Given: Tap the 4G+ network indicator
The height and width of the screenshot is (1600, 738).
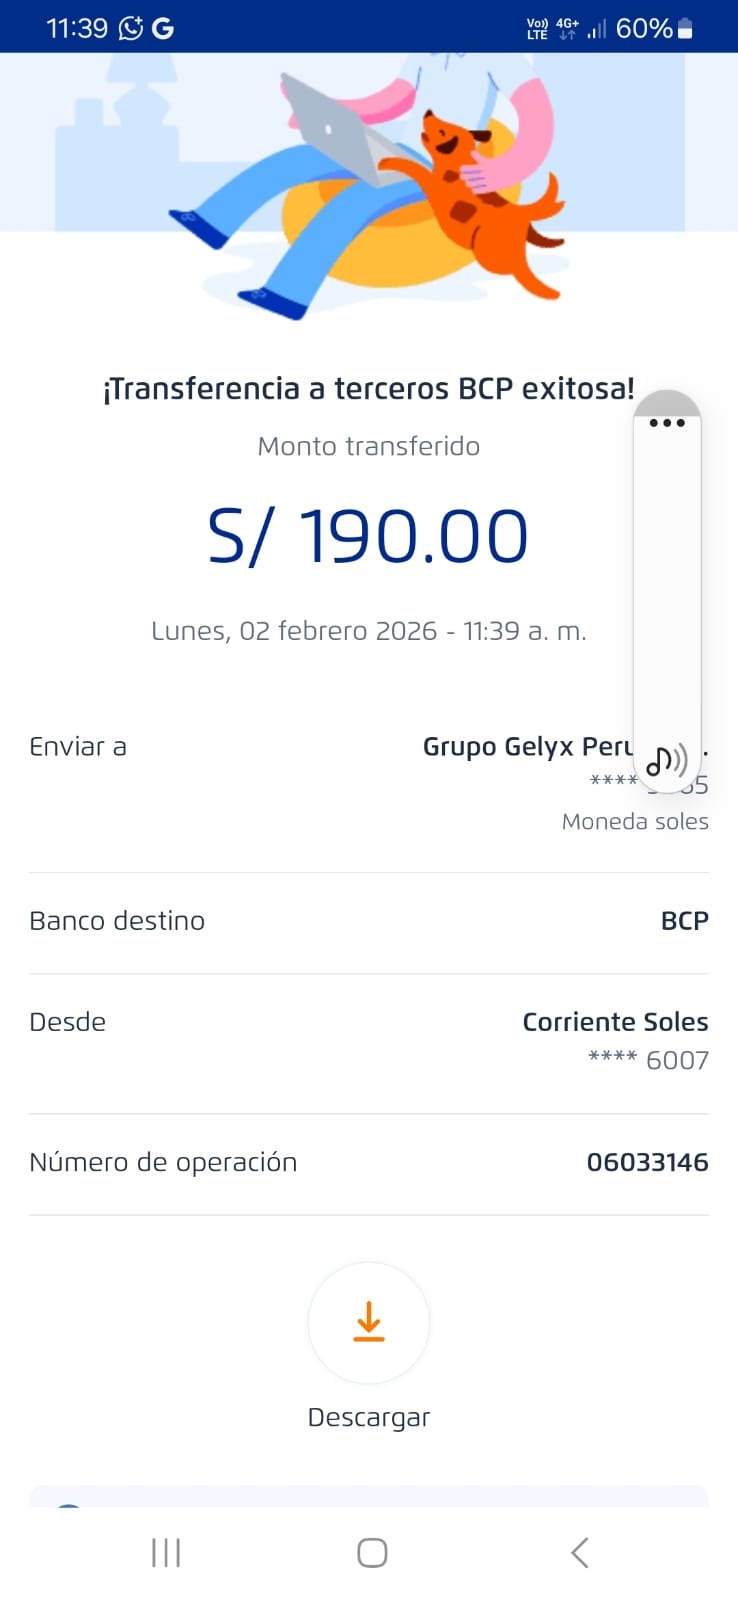Looking at the screenshot, I should coord(567,28).
